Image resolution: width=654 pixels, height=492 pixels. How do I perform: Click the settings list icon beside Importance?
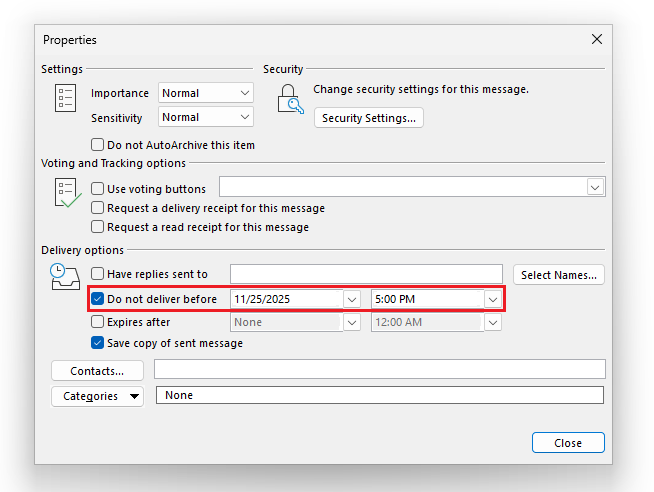65,98
